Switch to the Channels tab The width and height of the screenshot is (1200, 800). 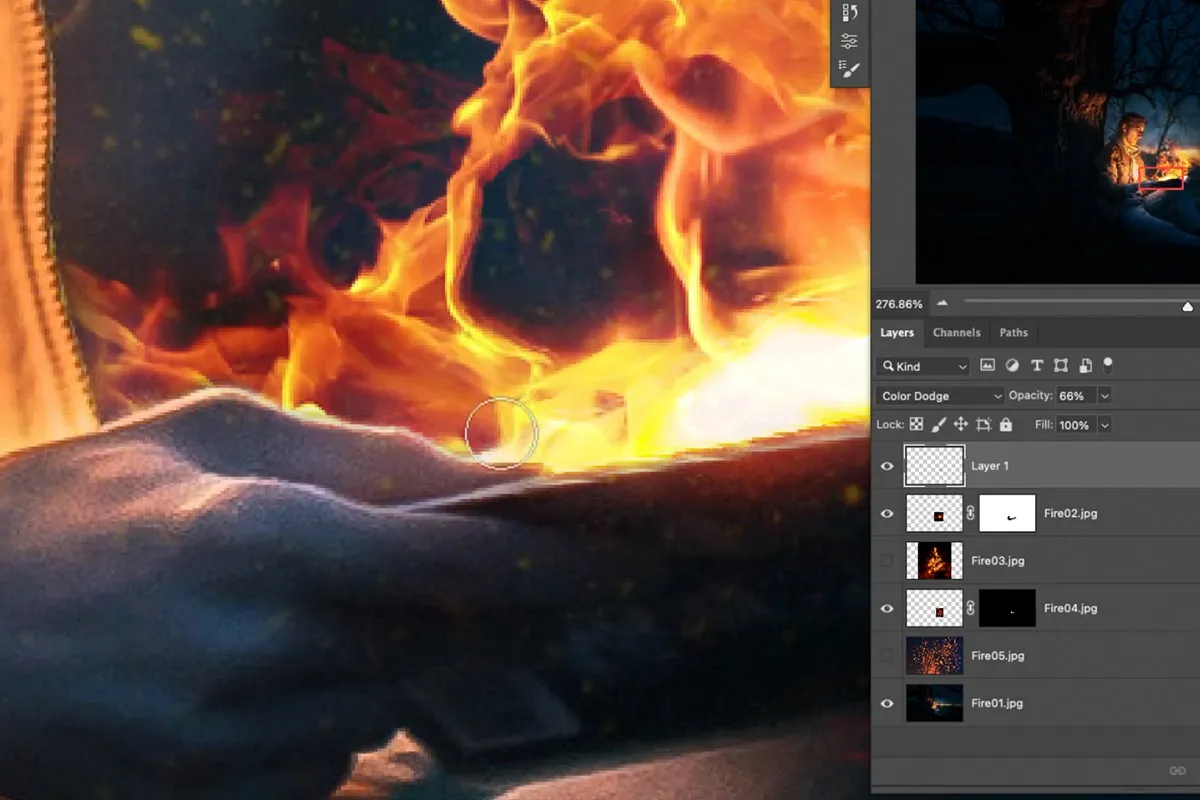[x=956, y=332]
